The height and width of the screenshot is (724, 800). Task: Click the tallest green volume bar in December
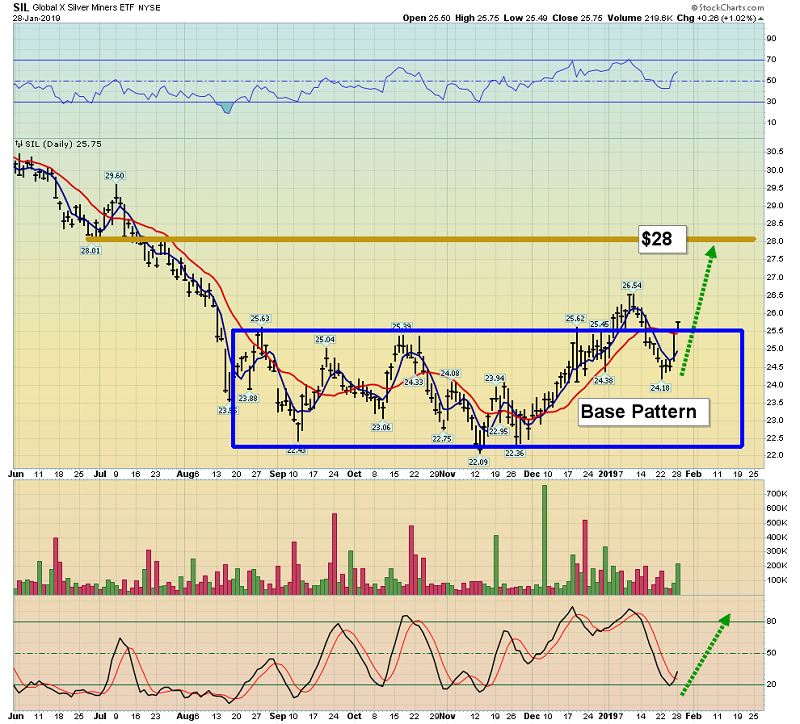[x=544, y=540]
